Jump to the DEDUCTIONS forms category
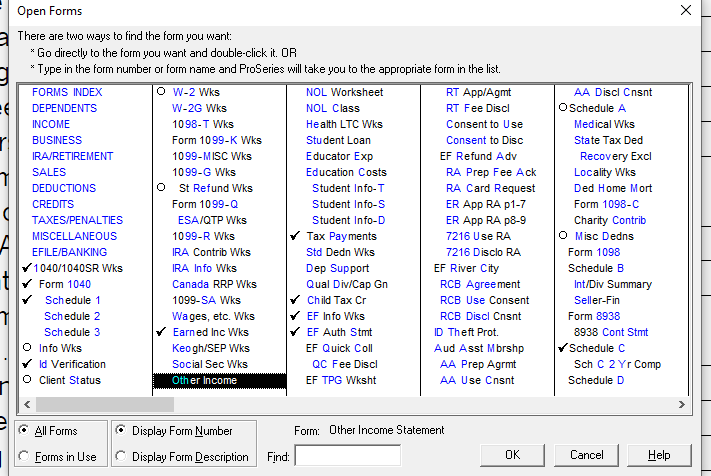This screenshot has width=711, height=476. click(x=64, y=188)
